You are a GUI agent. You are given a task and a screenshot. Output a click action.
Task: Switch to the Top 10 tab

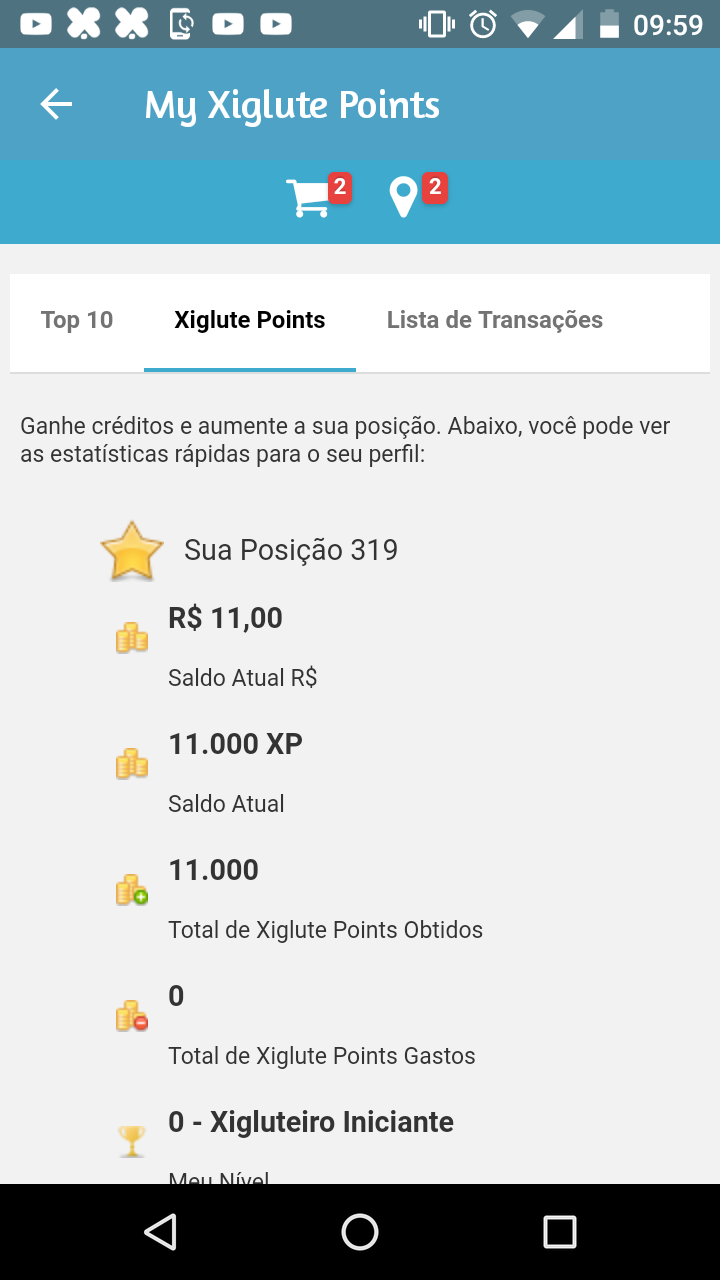pyautogui.click(x=77, y=320)
